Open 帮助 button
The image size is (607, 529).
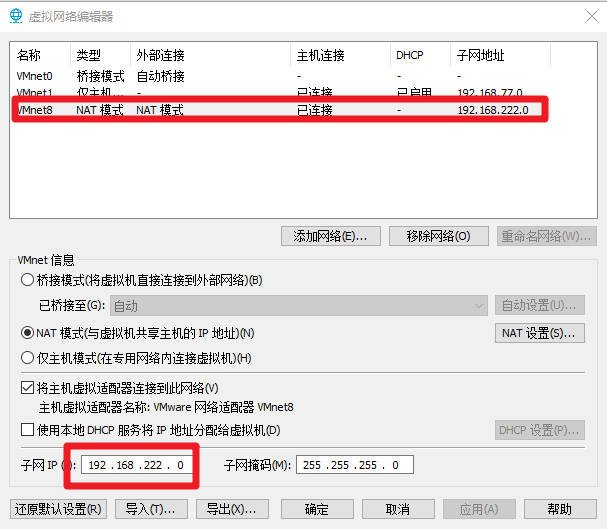(560, 509)
